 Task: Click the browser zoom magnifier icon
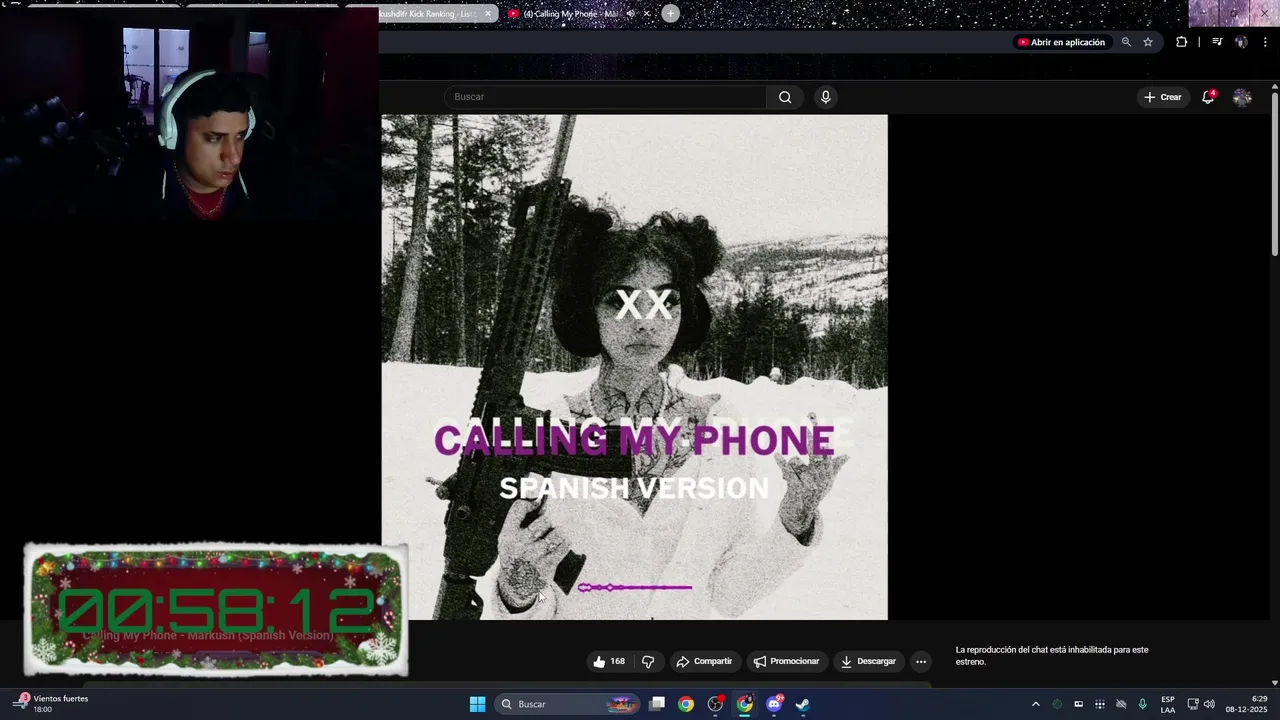1126,42
